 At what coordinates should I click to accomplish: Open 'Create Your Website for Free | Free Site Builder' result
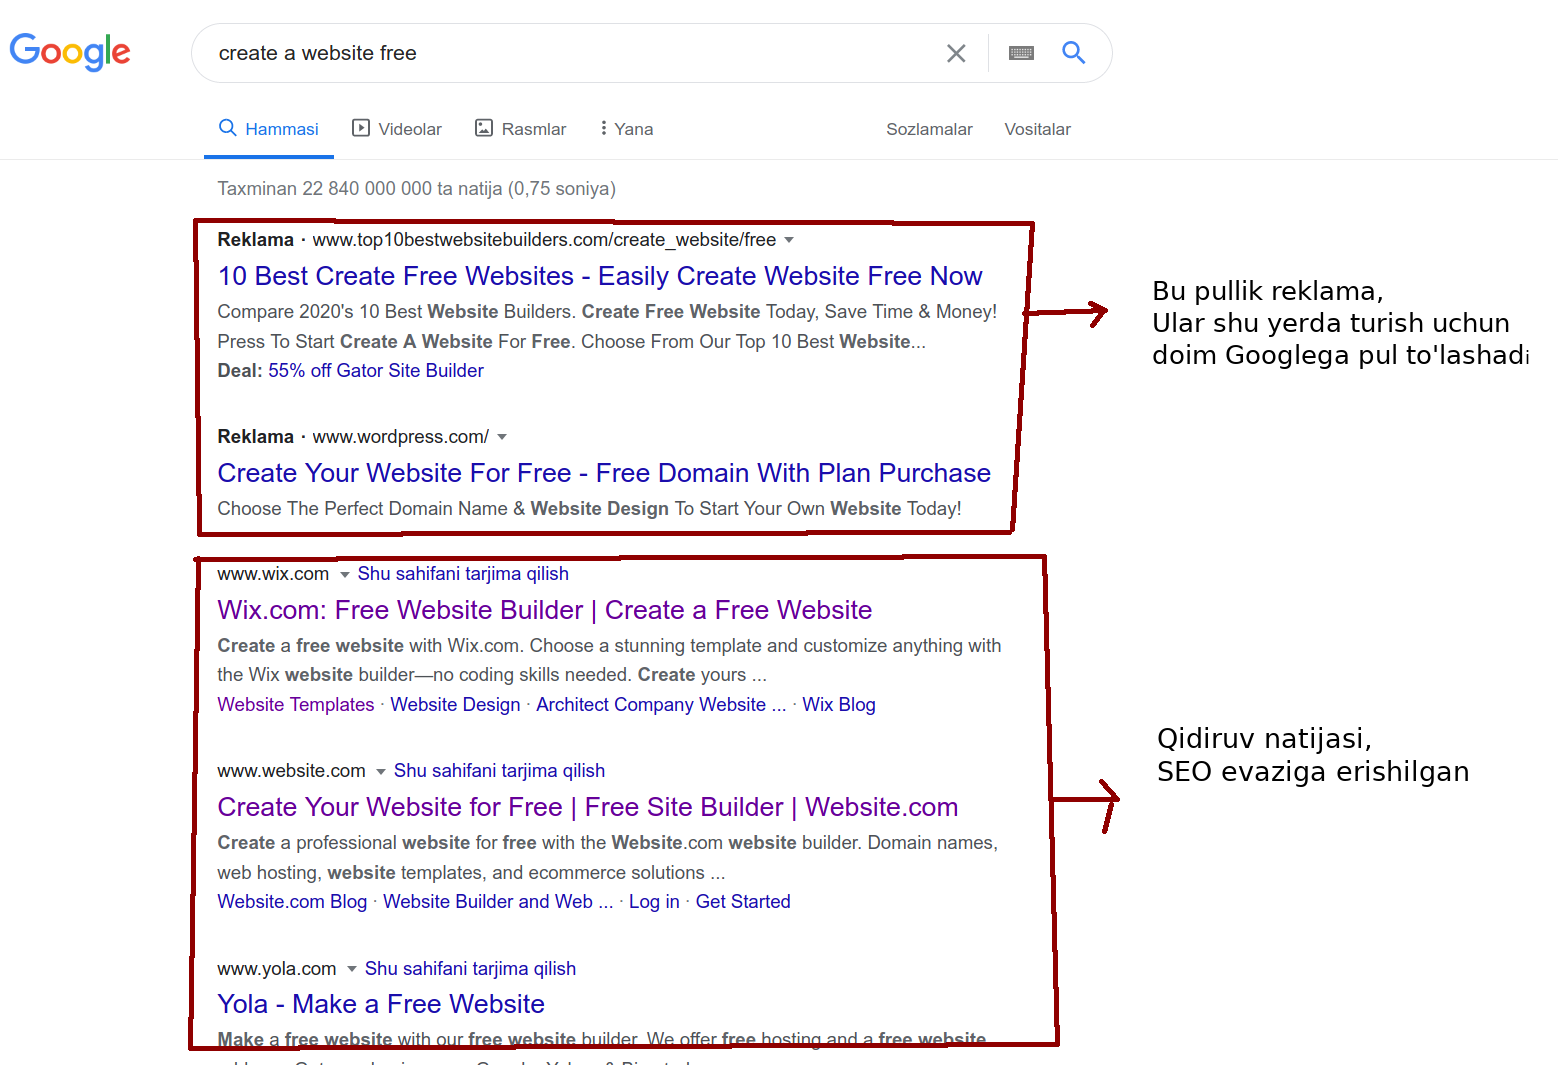(x=588, y=807)
